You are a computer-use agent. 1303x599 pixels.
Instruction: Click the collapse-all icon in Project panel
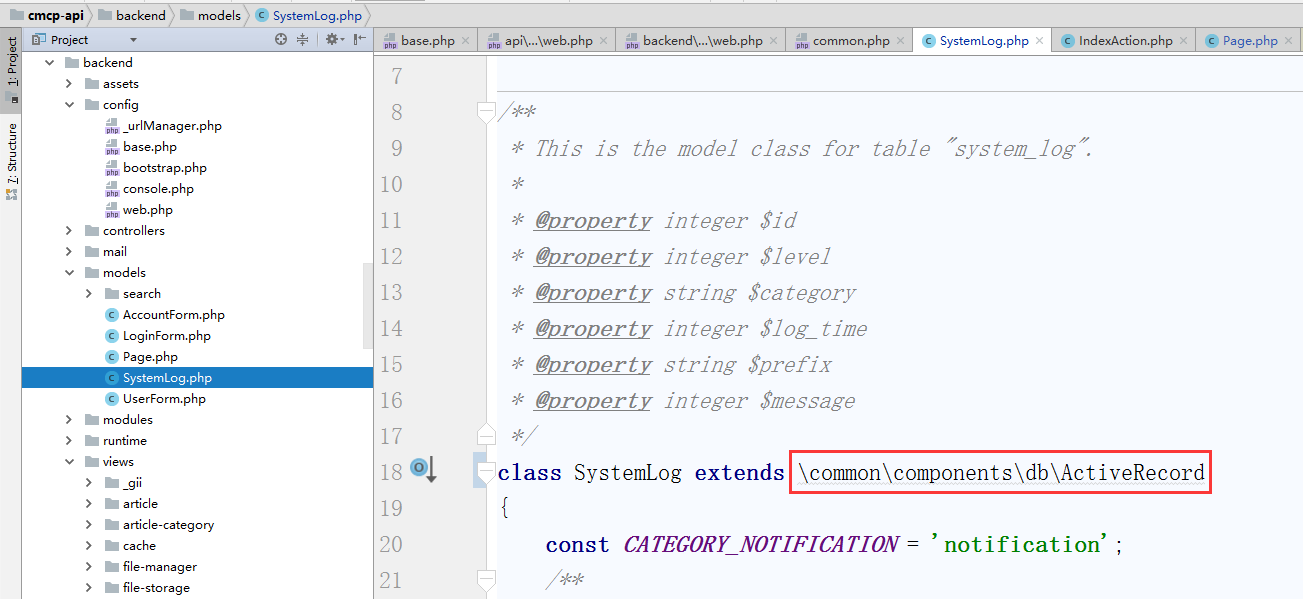303,40
